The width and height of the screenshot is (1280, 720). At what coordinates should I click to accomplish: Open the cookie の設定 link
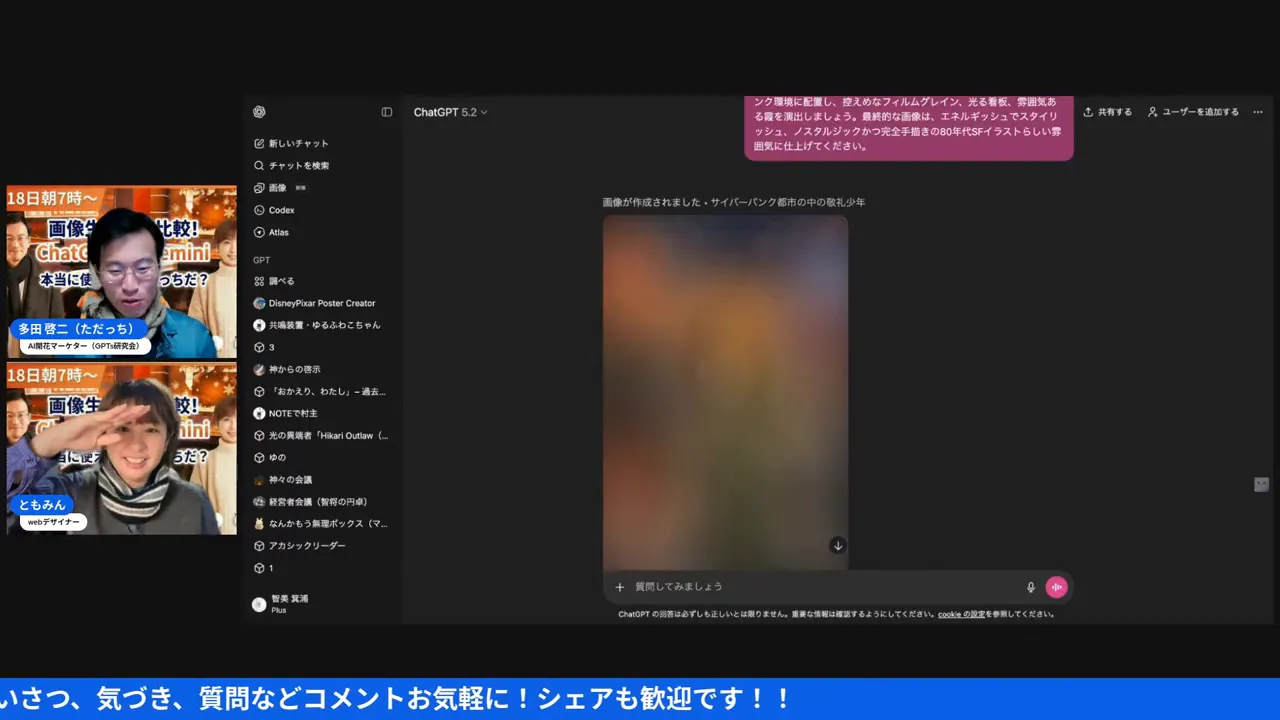pyautogui.click(x=963, y=613)
